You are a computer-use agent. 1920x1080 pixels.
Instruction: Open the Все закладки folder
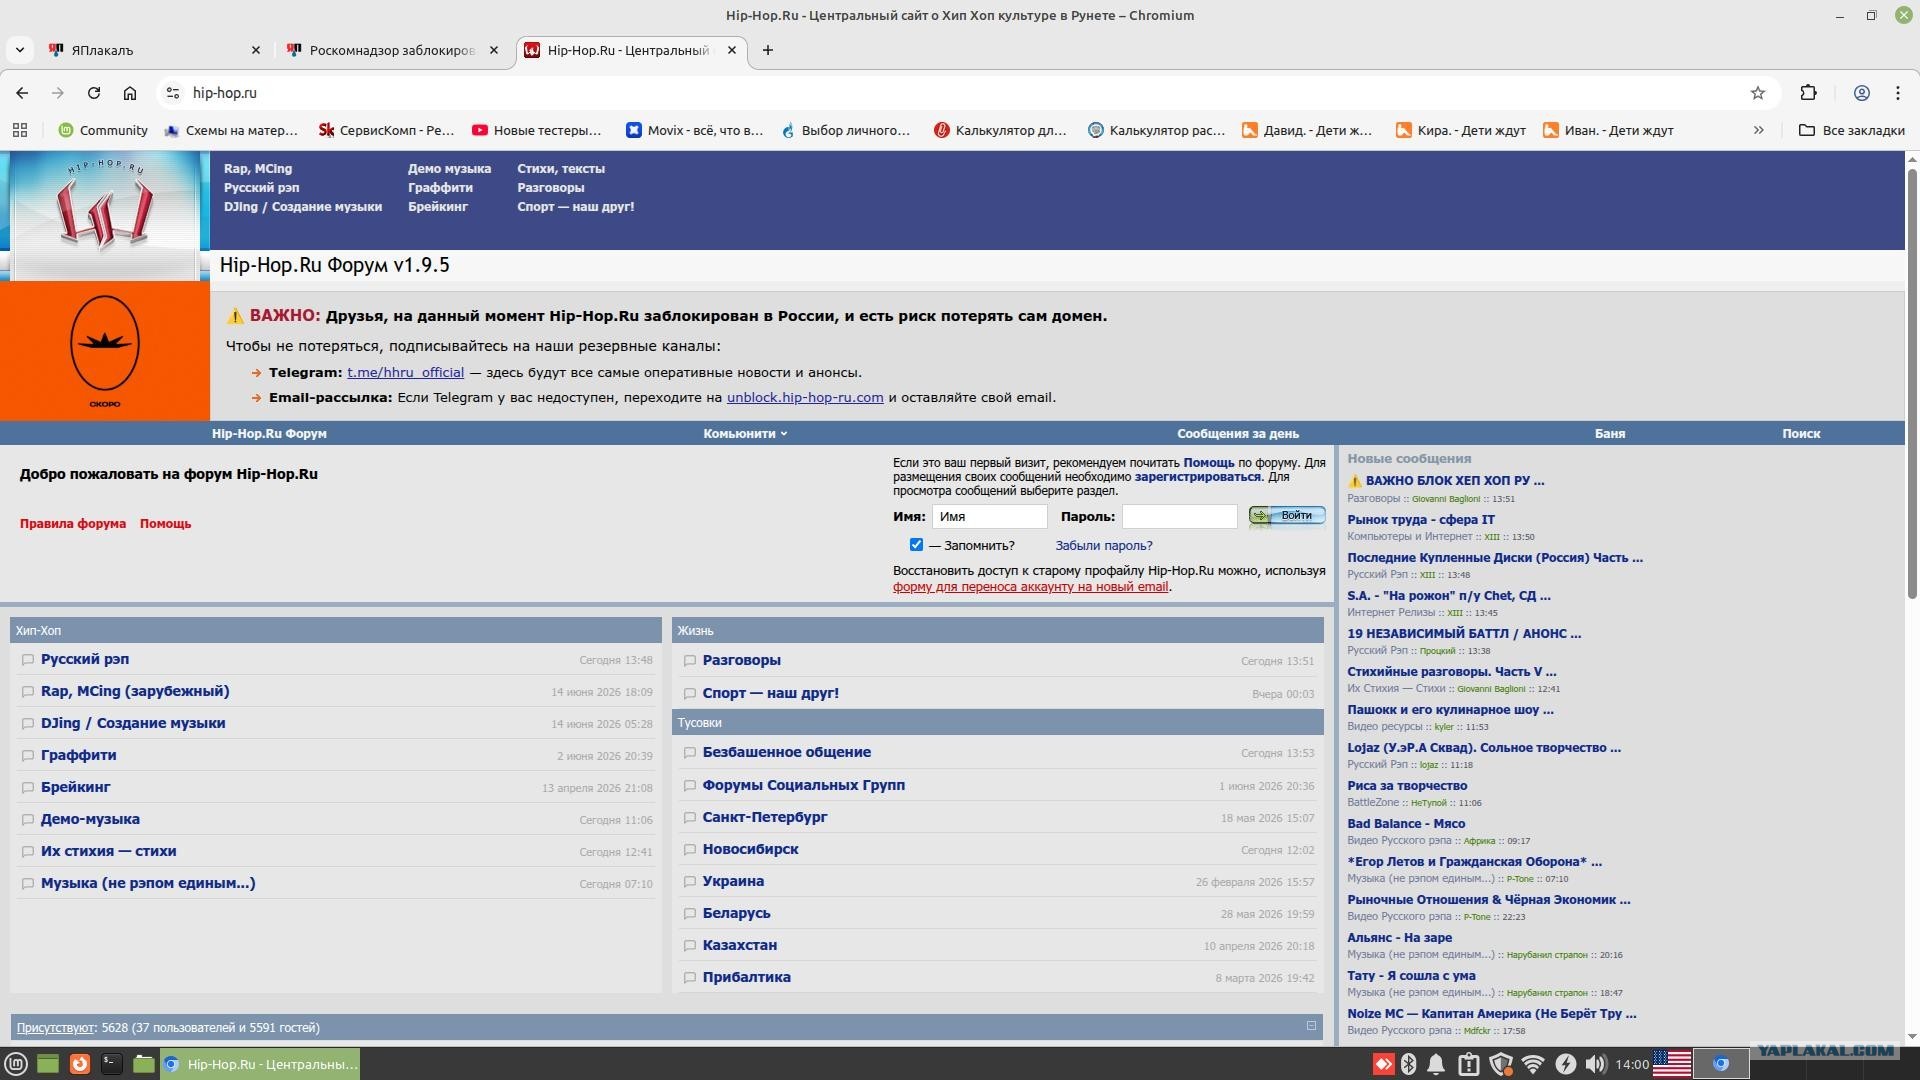point(1851,130)
